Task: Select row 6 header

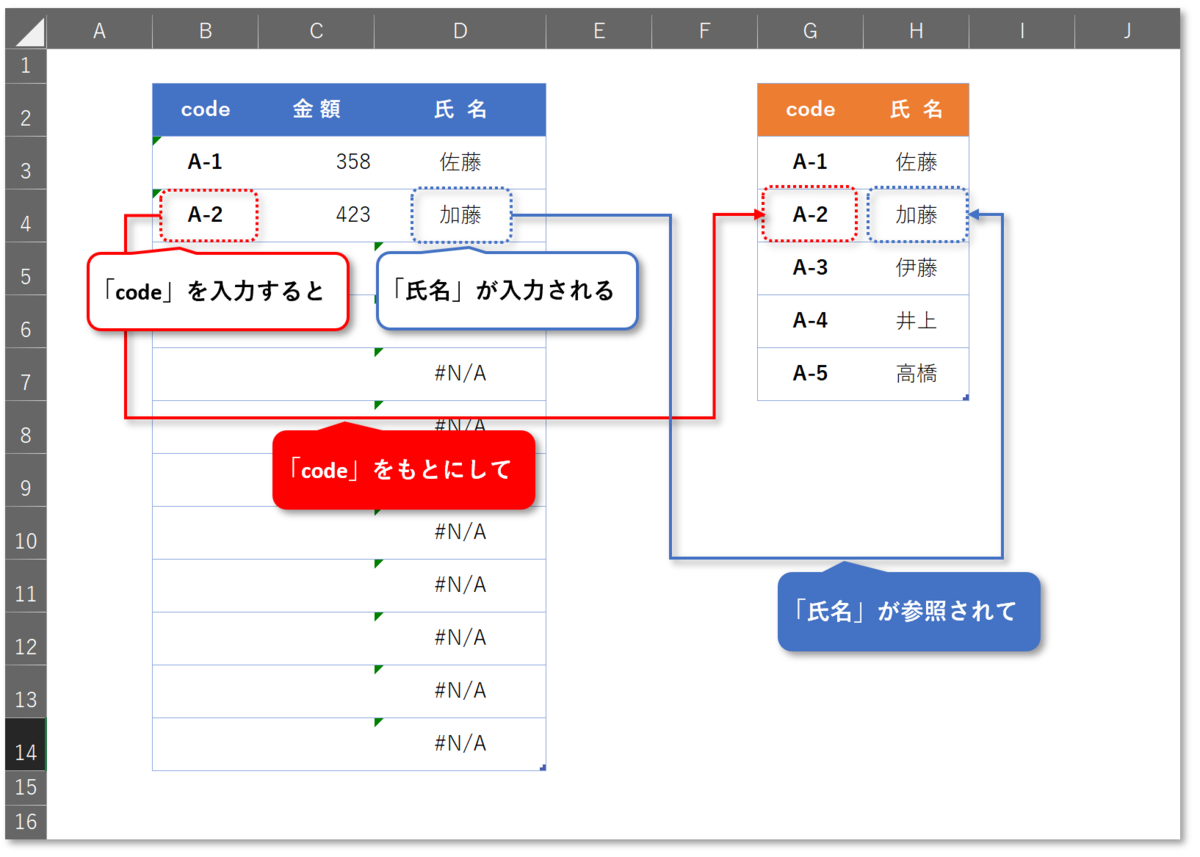Action: (26, 322)
